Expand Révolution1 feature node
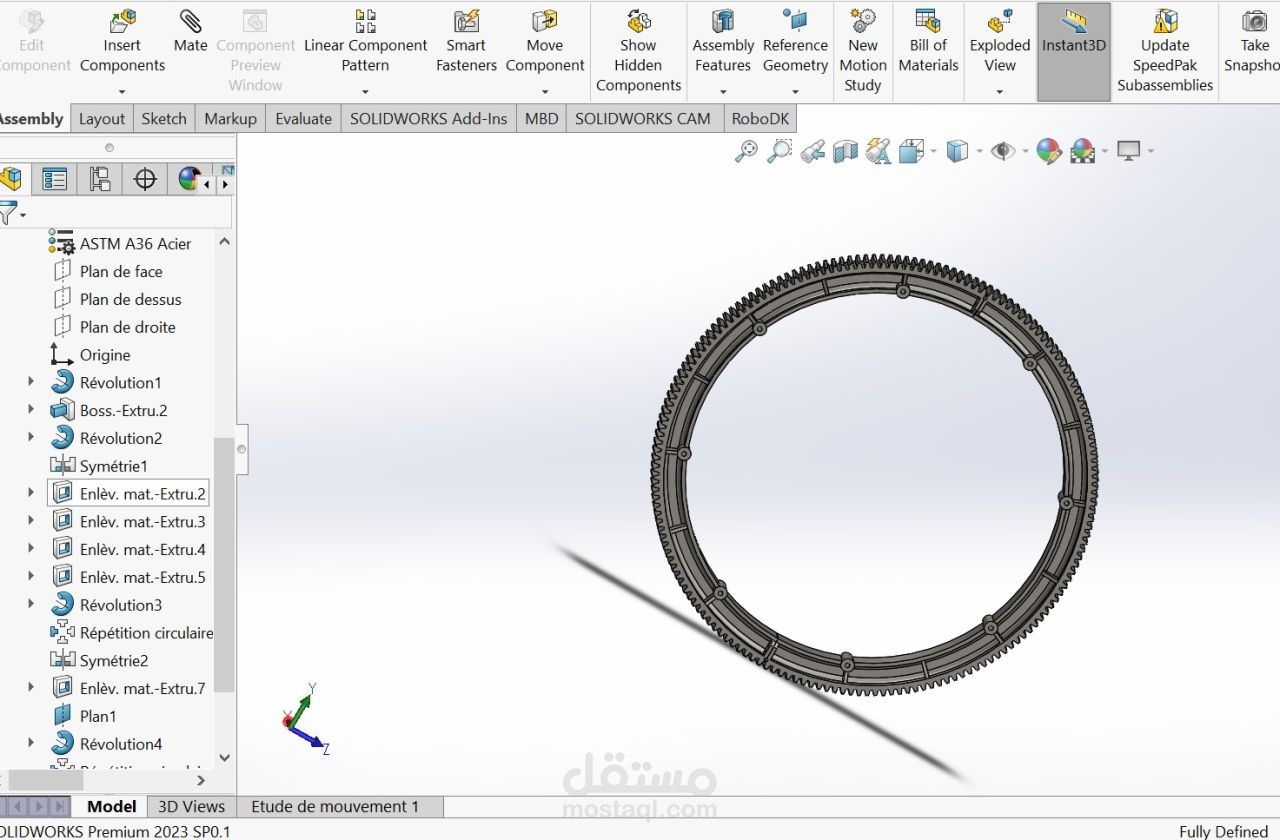Viewport: 1280px width, 840px height. tap(31, 382)
